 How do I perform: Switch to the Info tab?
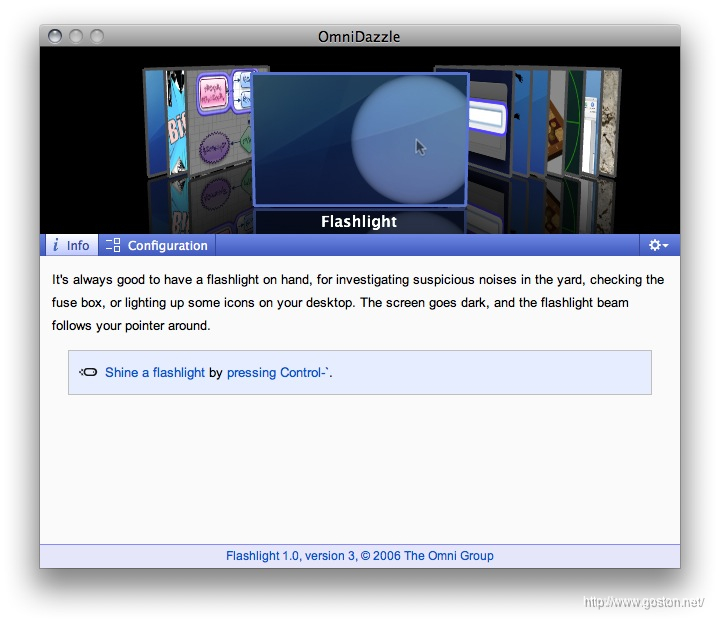point(72,245)
